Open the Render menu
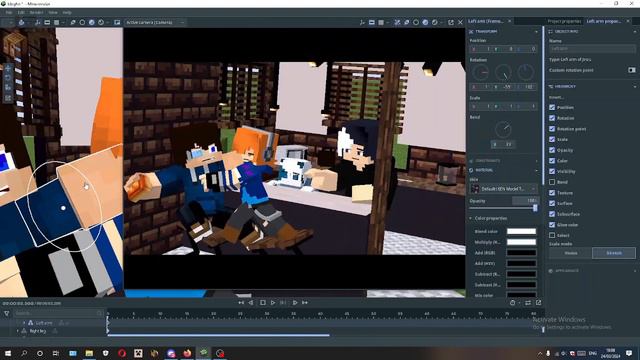 [x=36, y=13]
